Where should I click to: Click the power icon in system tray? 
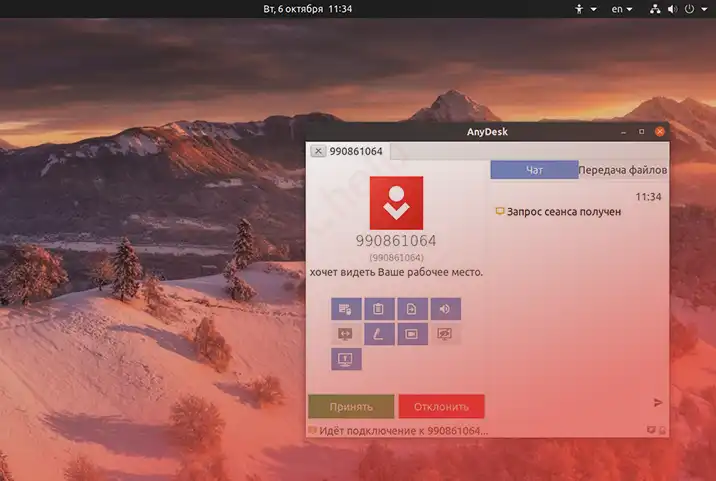[x=689, y=9]
